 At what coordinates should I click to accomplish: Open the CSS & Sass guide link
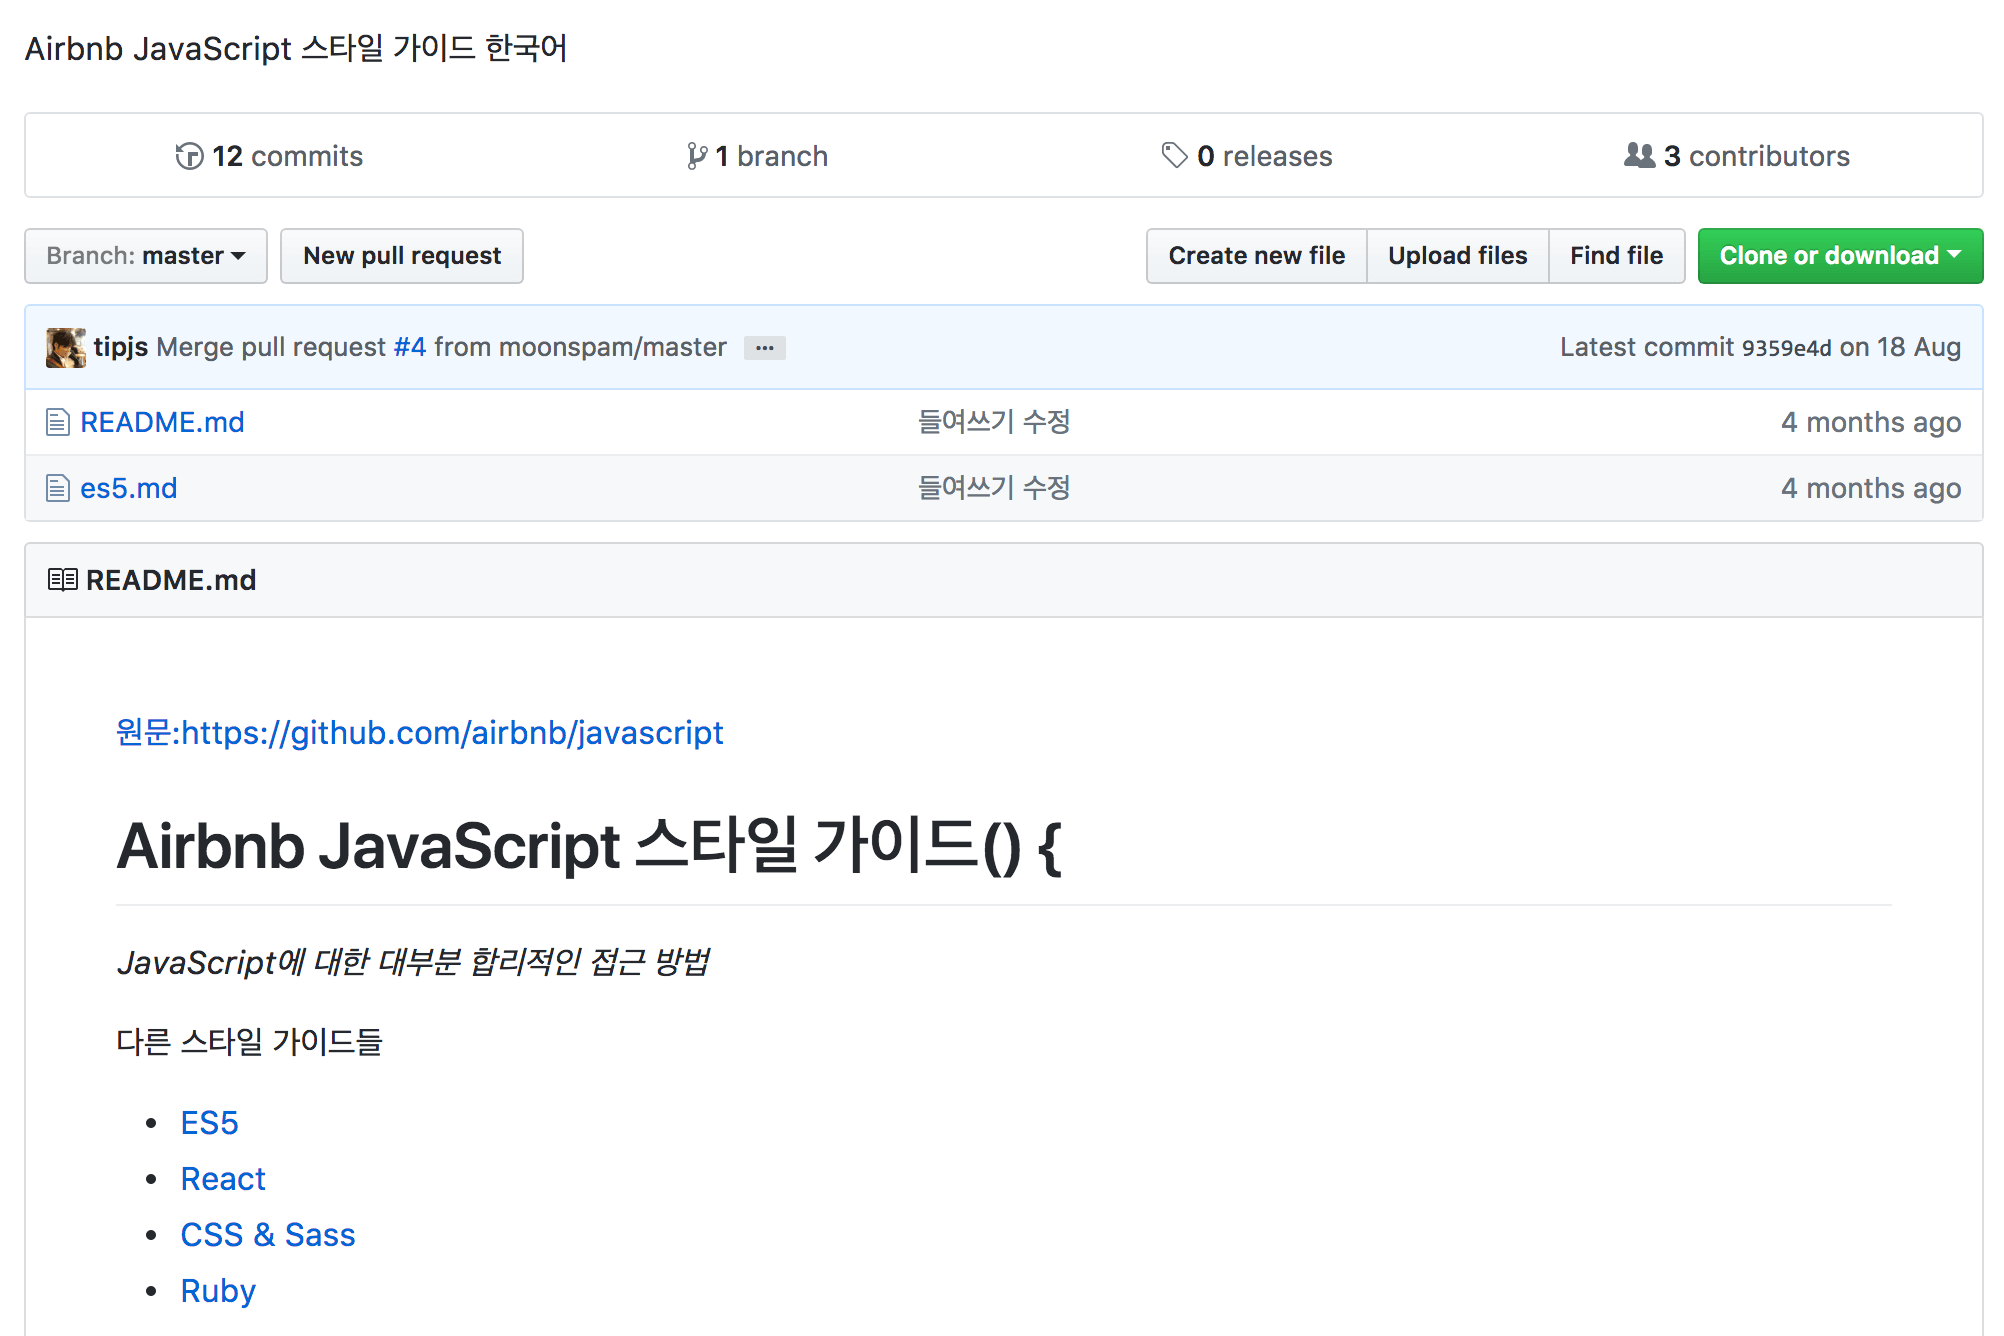tap(267, 1235)
